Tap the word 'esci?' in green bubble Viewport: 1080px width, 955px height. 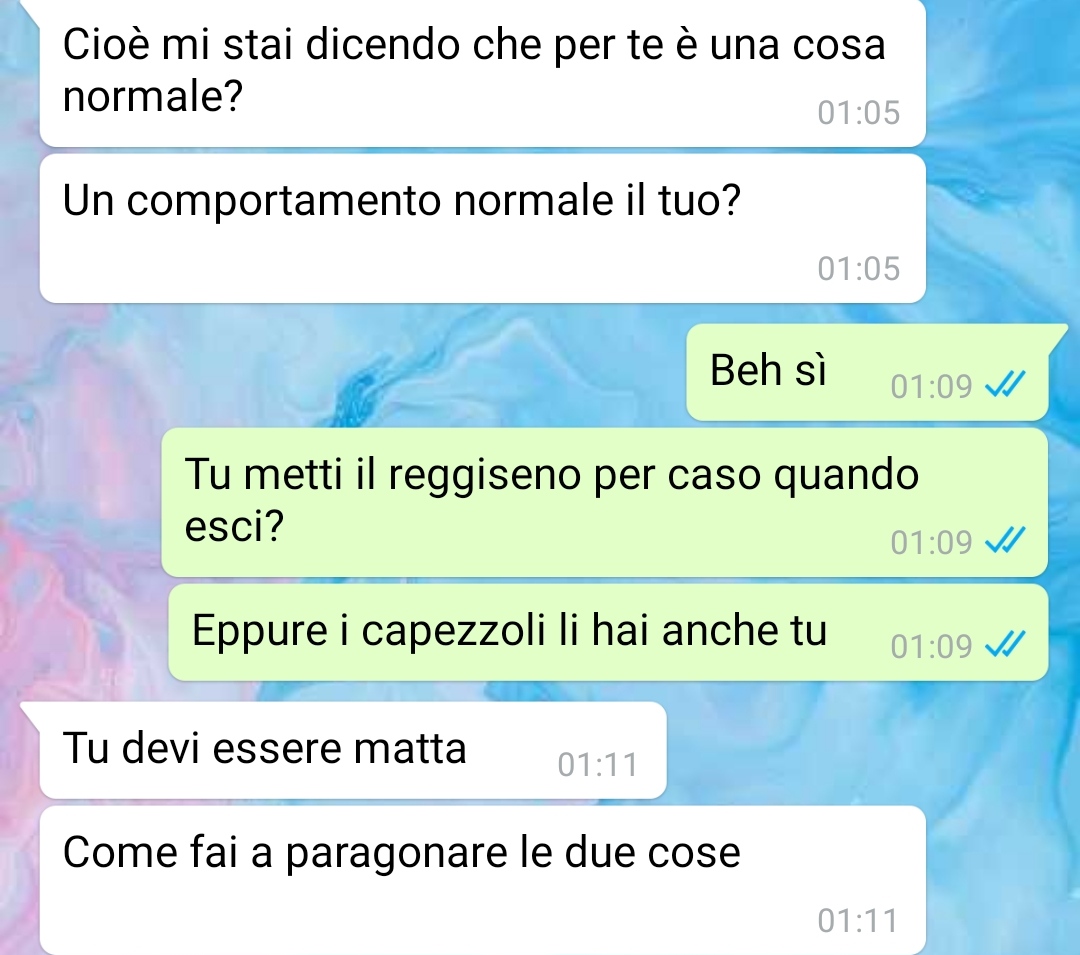point(234,527)
